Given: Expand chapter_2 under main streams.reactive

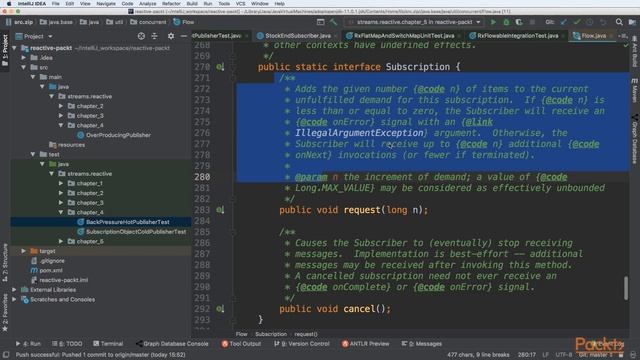Looking at the screenshot, I should (x=61, y=106).
